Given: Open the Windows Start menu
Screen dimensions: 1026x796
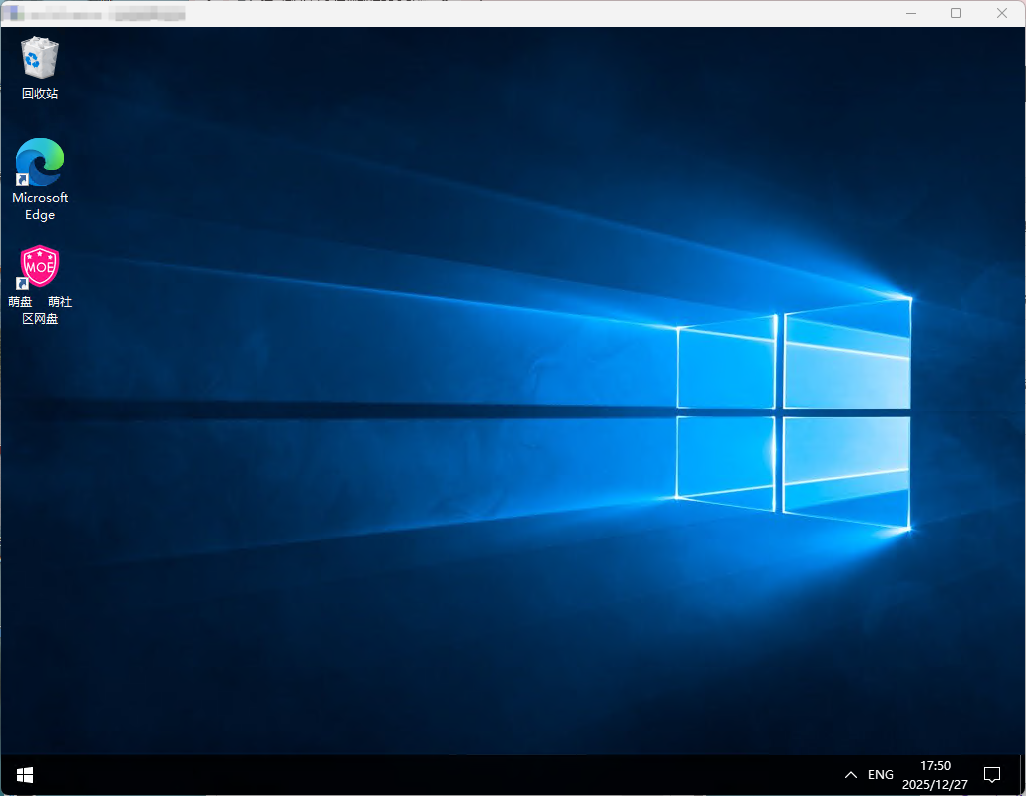Looking at the screenshot, I should point(25,775).
